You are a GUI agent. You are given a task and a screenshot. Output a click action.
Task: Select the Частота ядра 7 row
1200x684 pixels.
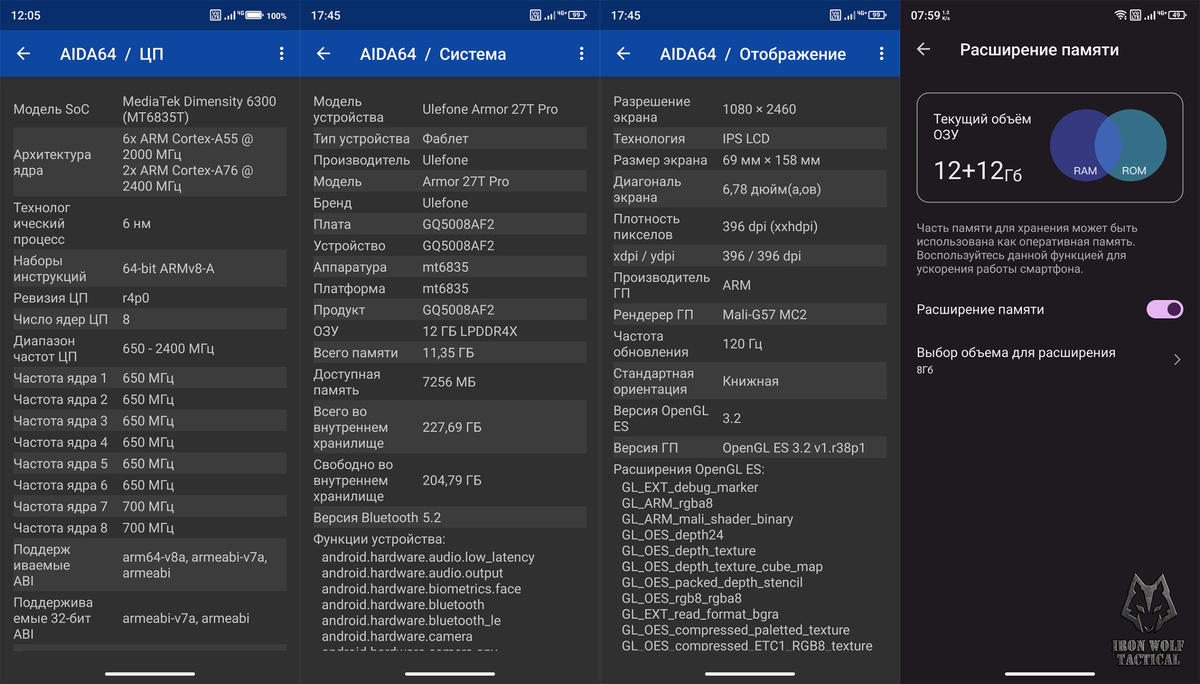(x=150, y=507)
